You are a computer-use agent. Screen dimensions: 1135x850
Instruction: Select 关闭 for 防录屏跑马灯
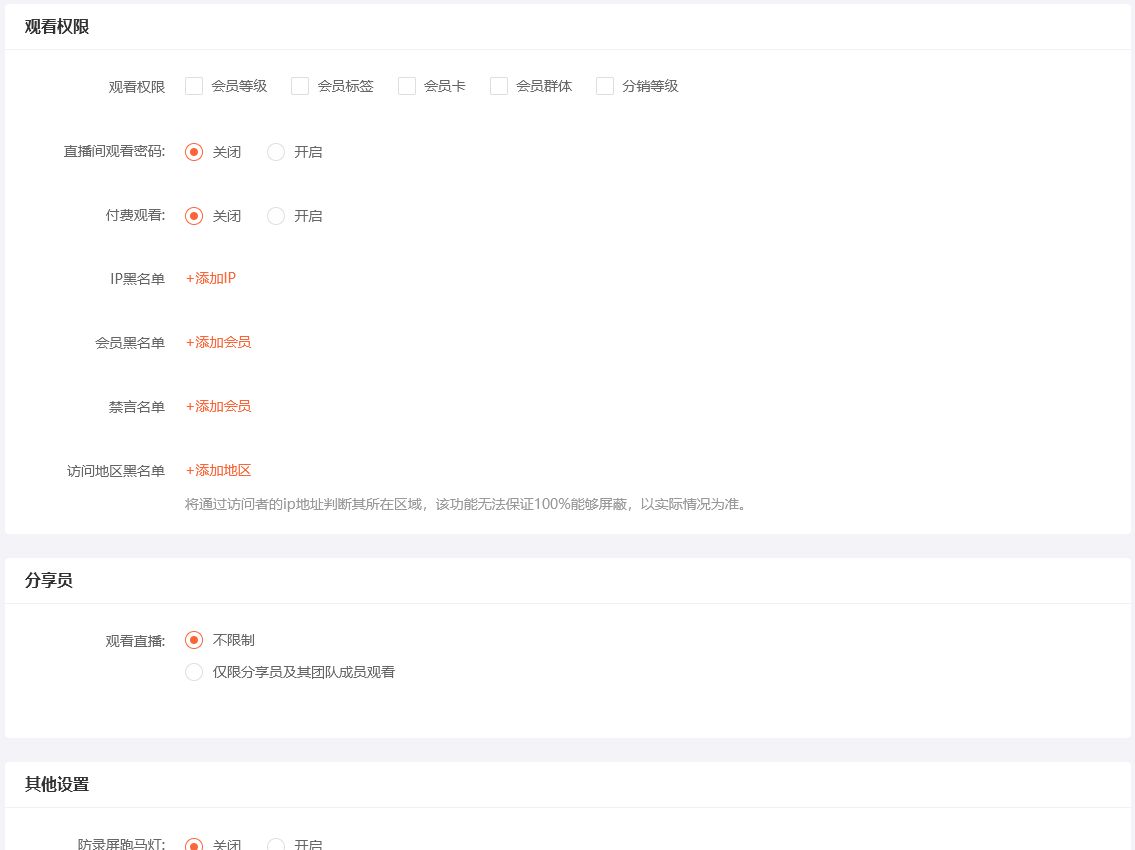coord(194,844)
